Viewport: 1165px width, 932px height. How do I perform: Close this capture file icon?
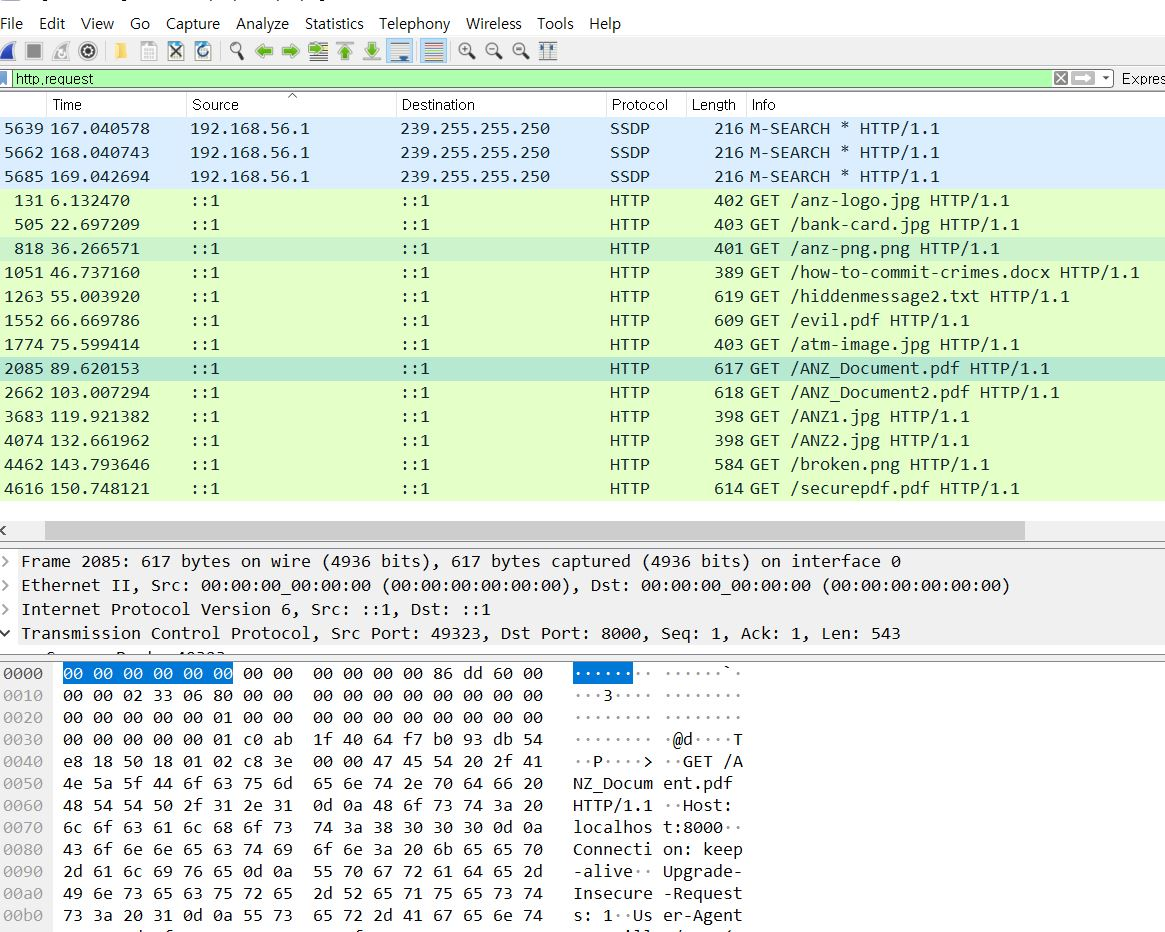(x=175, y=51)
